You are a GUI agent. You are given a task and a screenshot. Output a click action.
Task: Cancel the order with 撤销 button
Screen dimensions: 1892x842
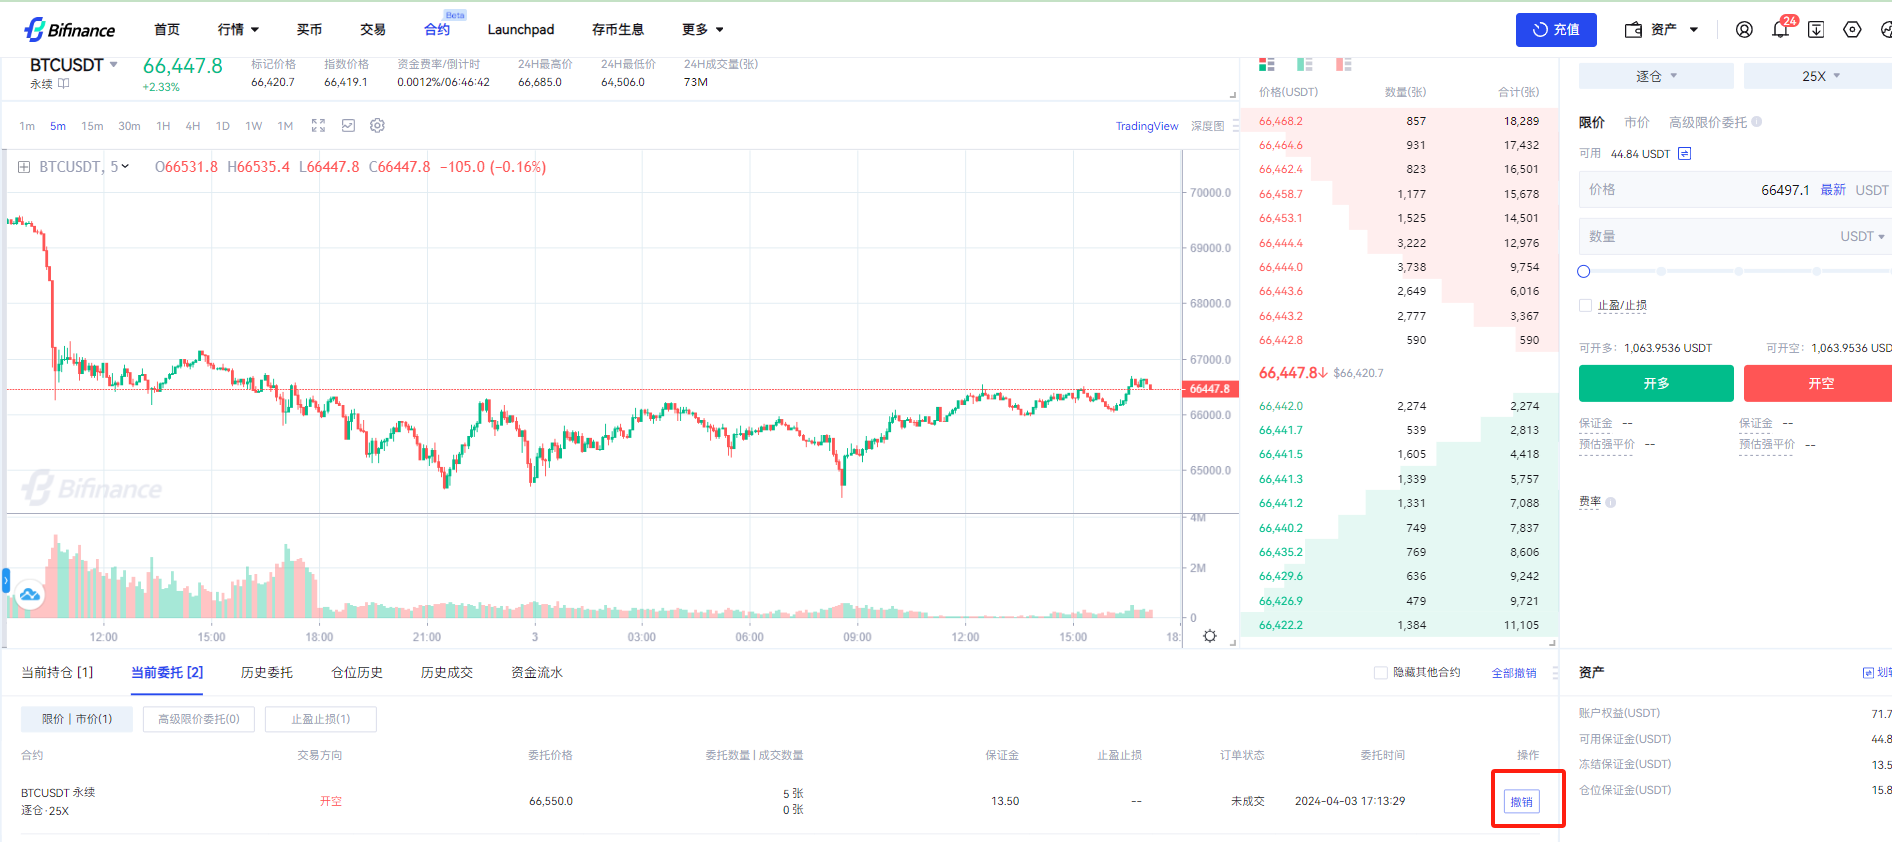(x=1521, y=802)
